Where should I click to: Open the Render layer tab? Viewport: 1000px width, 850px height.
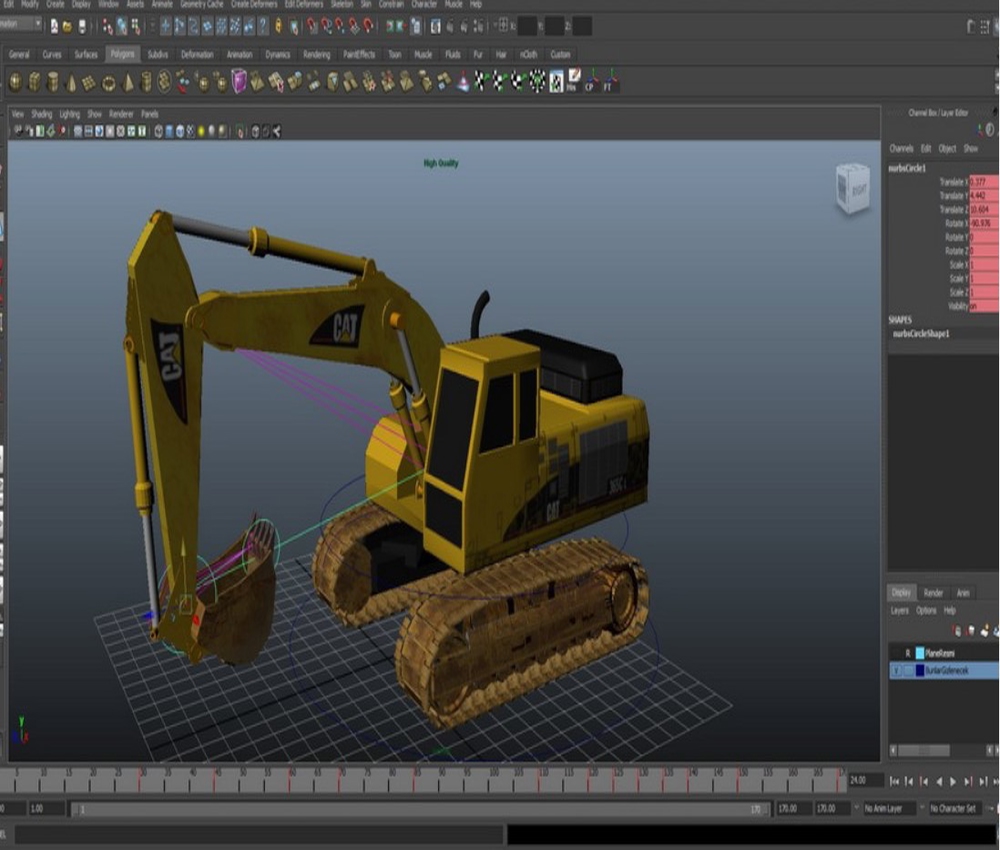(x=933, y=593)
